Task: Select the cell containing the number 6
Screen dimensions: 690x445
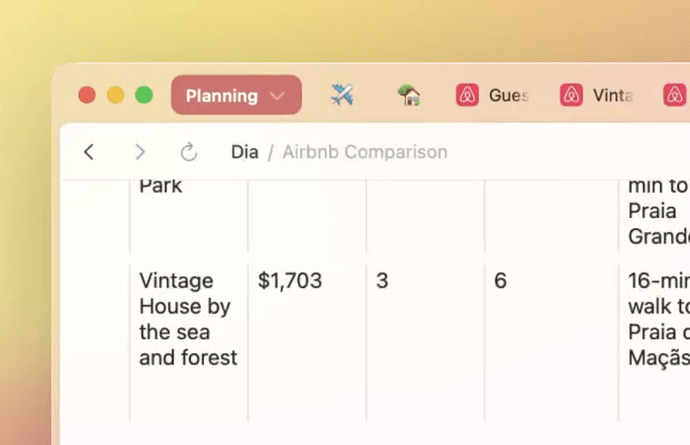Action: pos(500,281)
